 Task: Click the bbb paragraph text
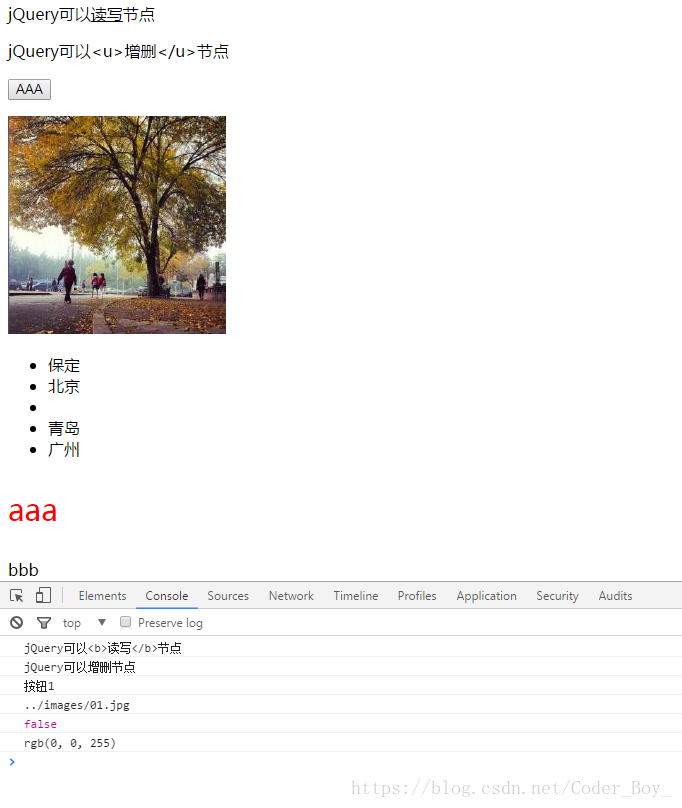(x=23, y=570)
